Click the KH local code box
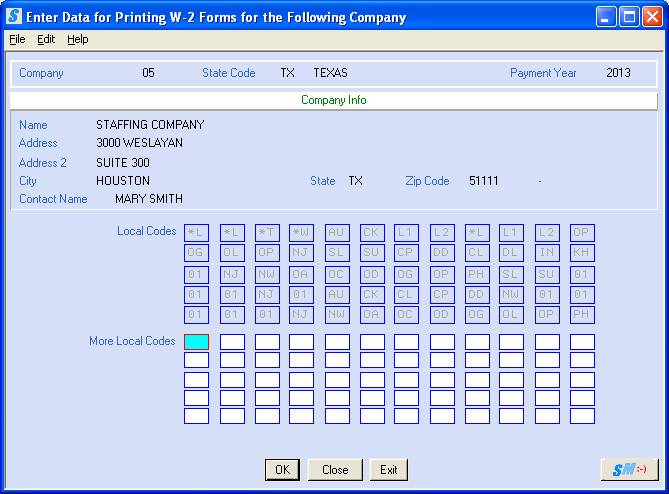 point(582,252)
